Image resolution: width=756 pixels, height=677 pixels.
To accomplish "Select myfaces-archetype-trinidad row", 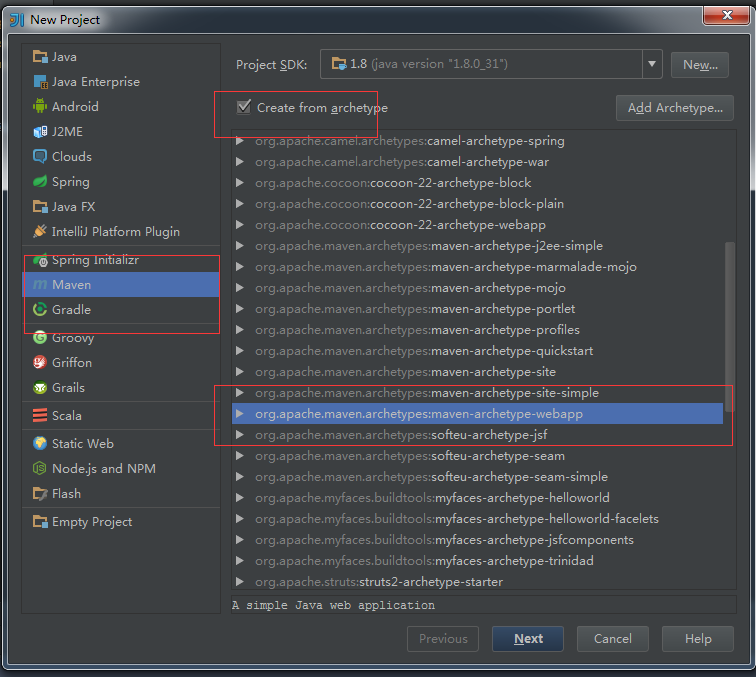I will click(x=477, y=561).
